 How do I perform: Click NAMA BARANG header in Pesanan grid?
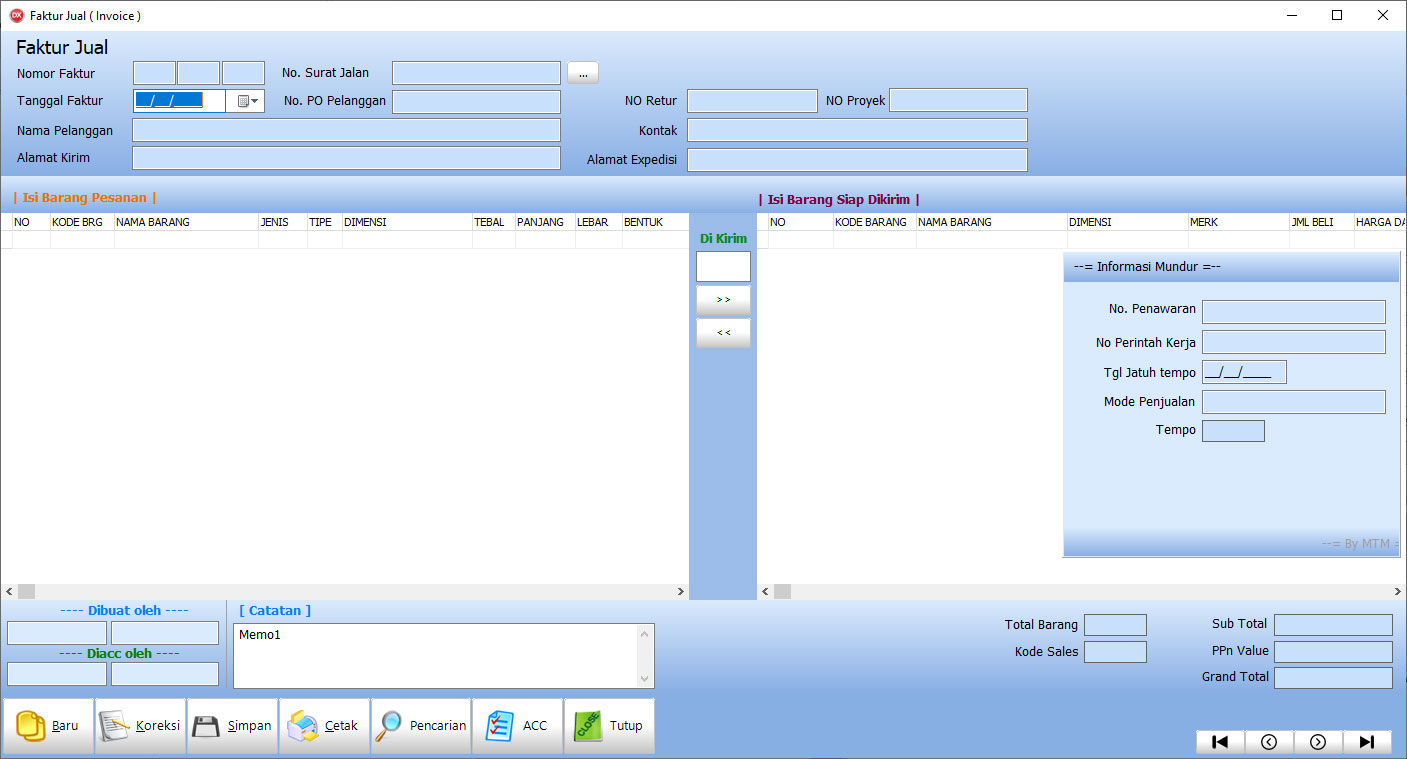186,222
